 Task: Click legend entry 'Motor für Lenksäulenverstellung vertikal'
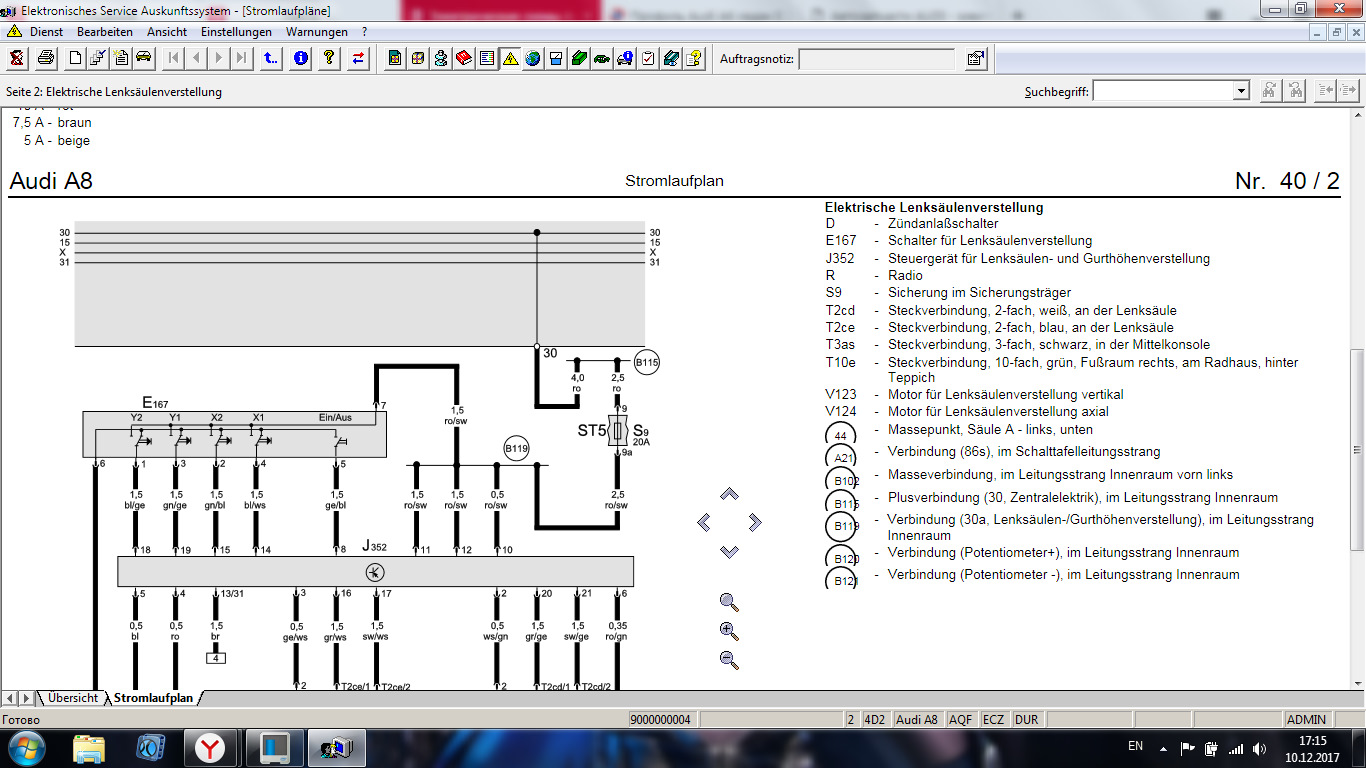(1005, 394)
